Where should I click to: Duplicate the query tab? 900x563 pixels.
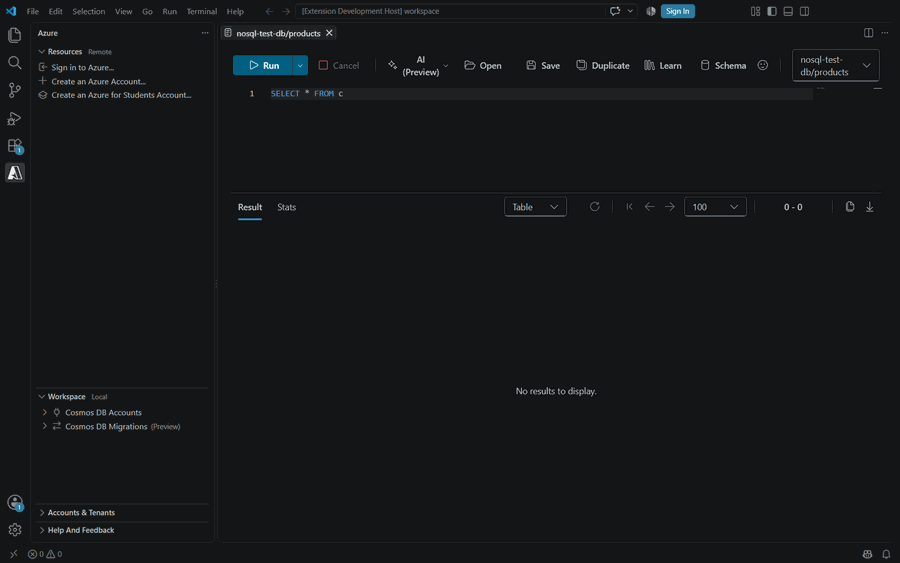click(x=603, y=65)
